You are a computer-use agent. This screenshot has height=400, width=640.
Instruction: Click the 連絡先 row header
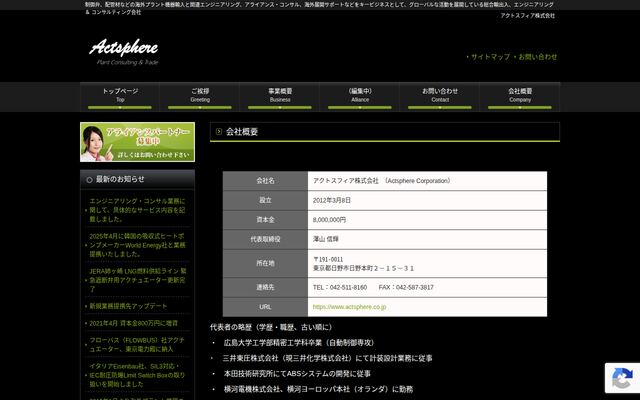click(x=265, y=288)
